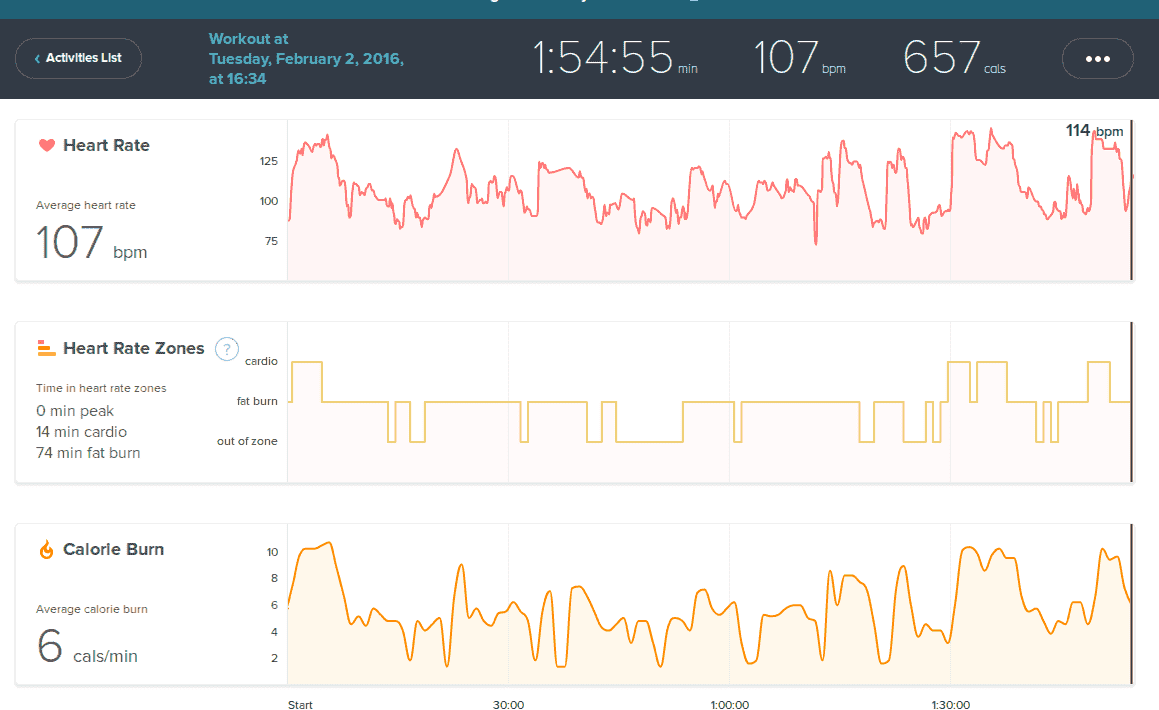This screenshot has height=710, width=1159.
Task: Click the Heart Rate panel title
Action: point(106,146)
